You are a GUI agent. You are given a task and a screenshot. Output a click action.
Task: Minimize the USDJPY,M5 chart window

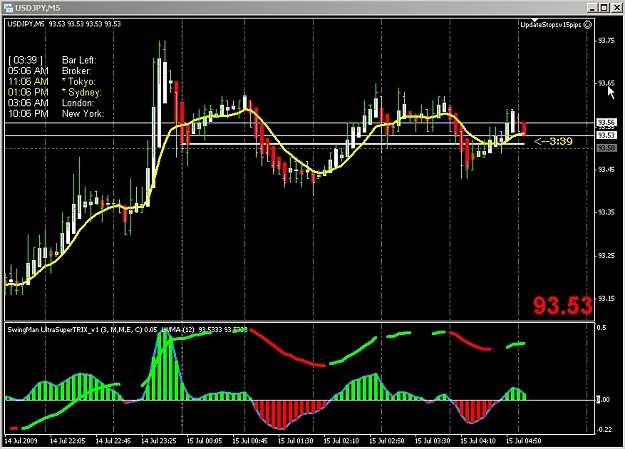coord(592,8)
